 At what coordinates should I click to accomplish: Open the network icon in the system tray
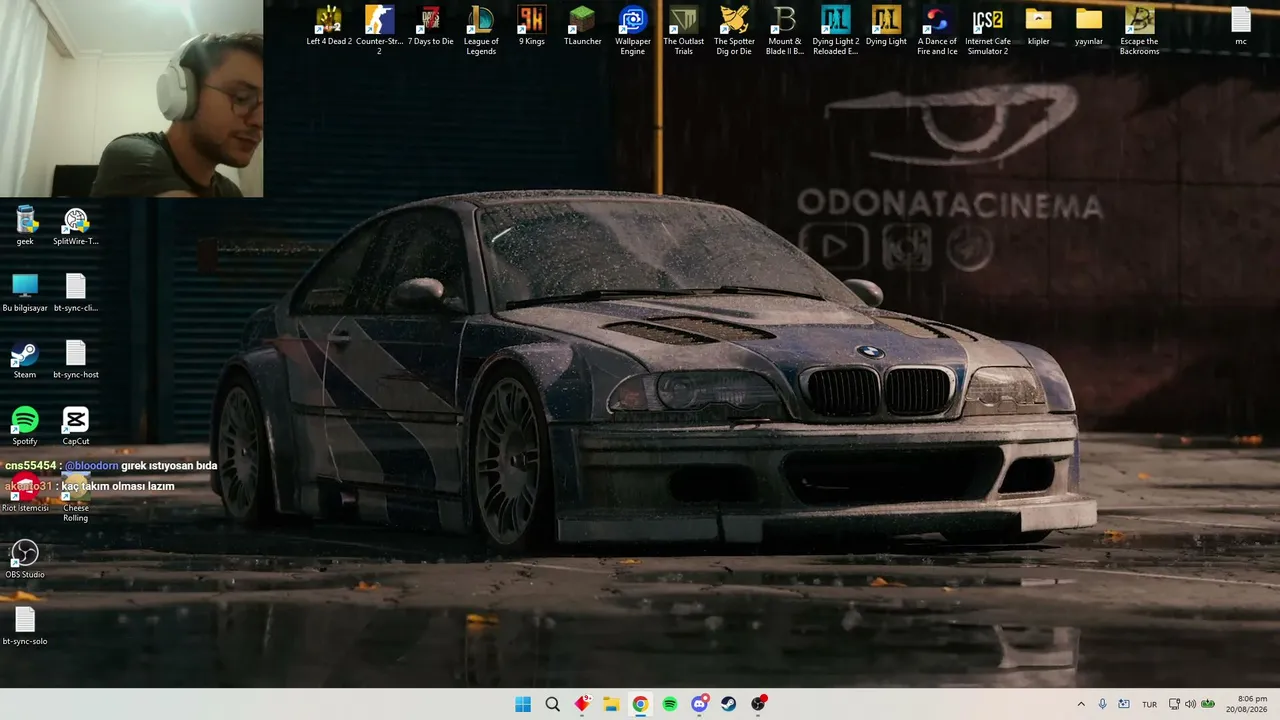(x=1174, y=704)
